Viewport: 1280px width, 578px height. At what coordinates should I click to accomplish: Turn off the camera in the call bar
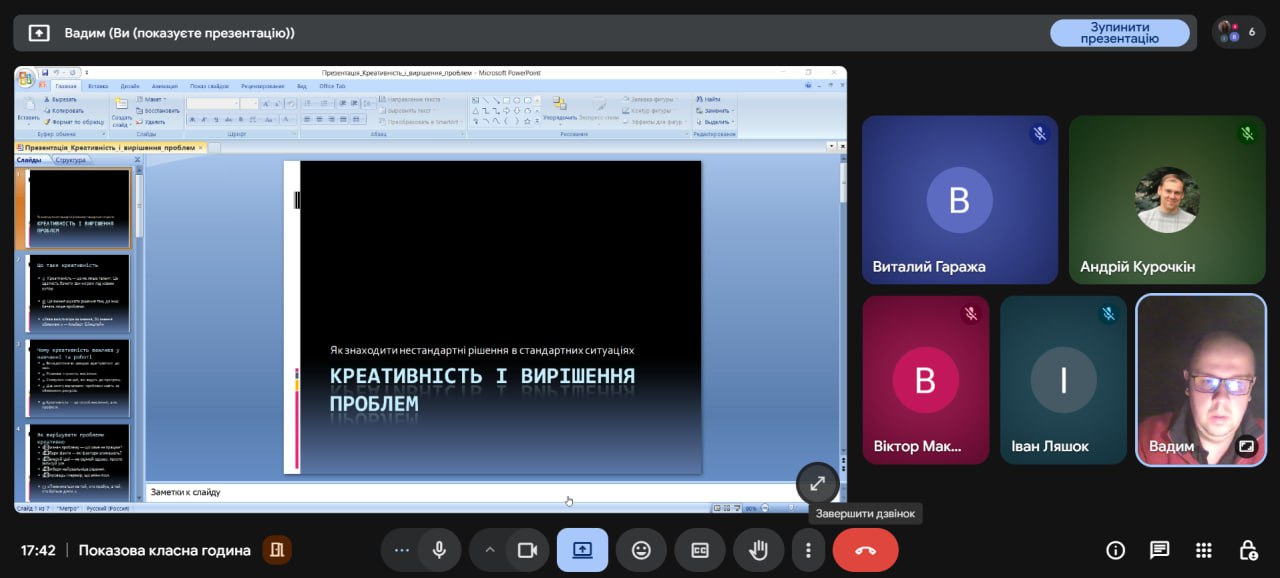(527, 550)
